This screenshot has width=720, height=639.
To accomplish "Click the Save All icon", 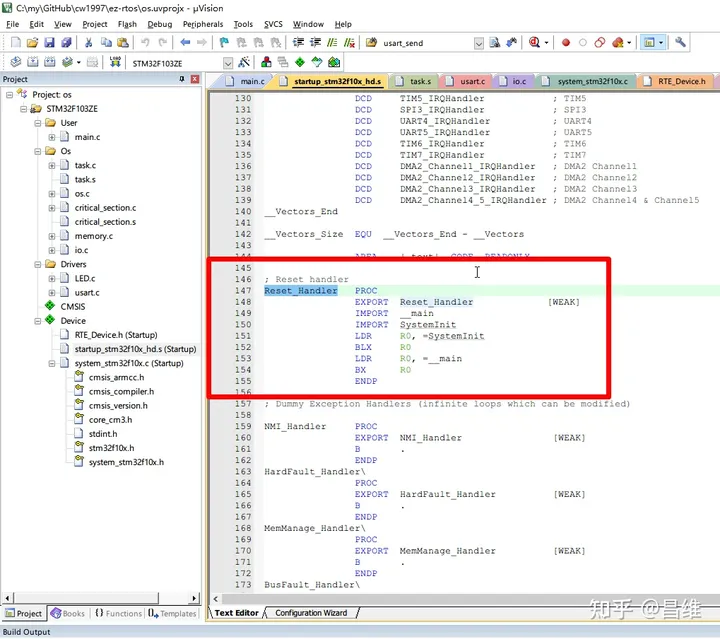I will click(67, 43).
